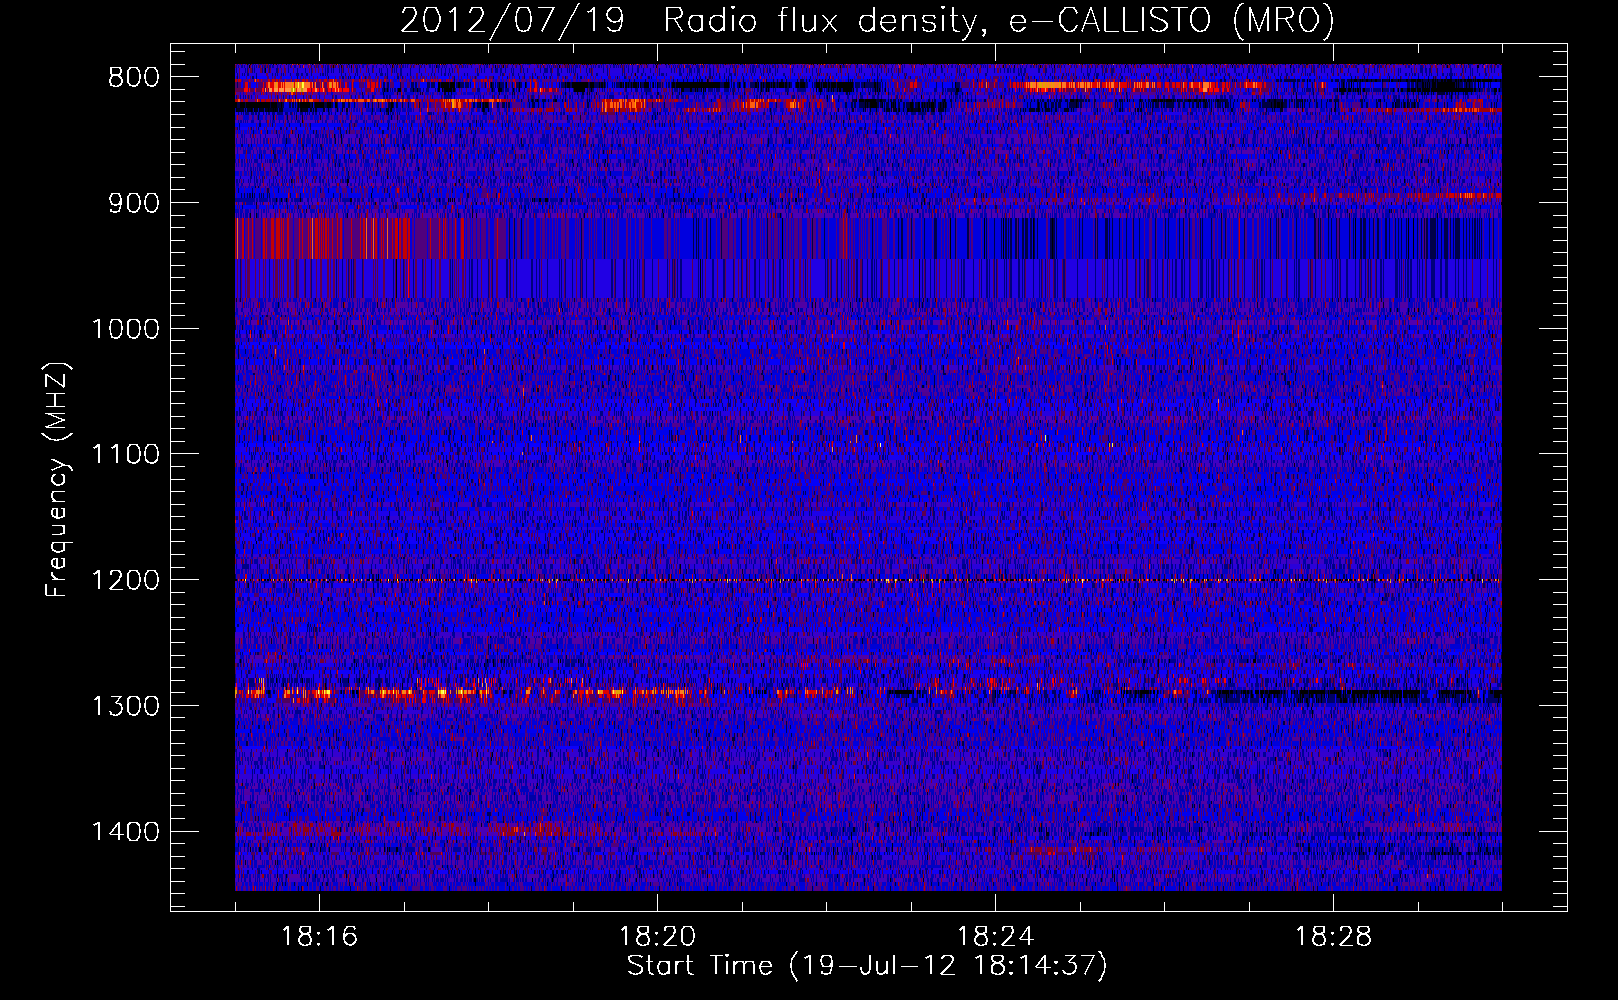Click the 1300 frequency tick label
Image resolution: width=1618 pixels, height=1000 pixels.
[x=125, y=707]
